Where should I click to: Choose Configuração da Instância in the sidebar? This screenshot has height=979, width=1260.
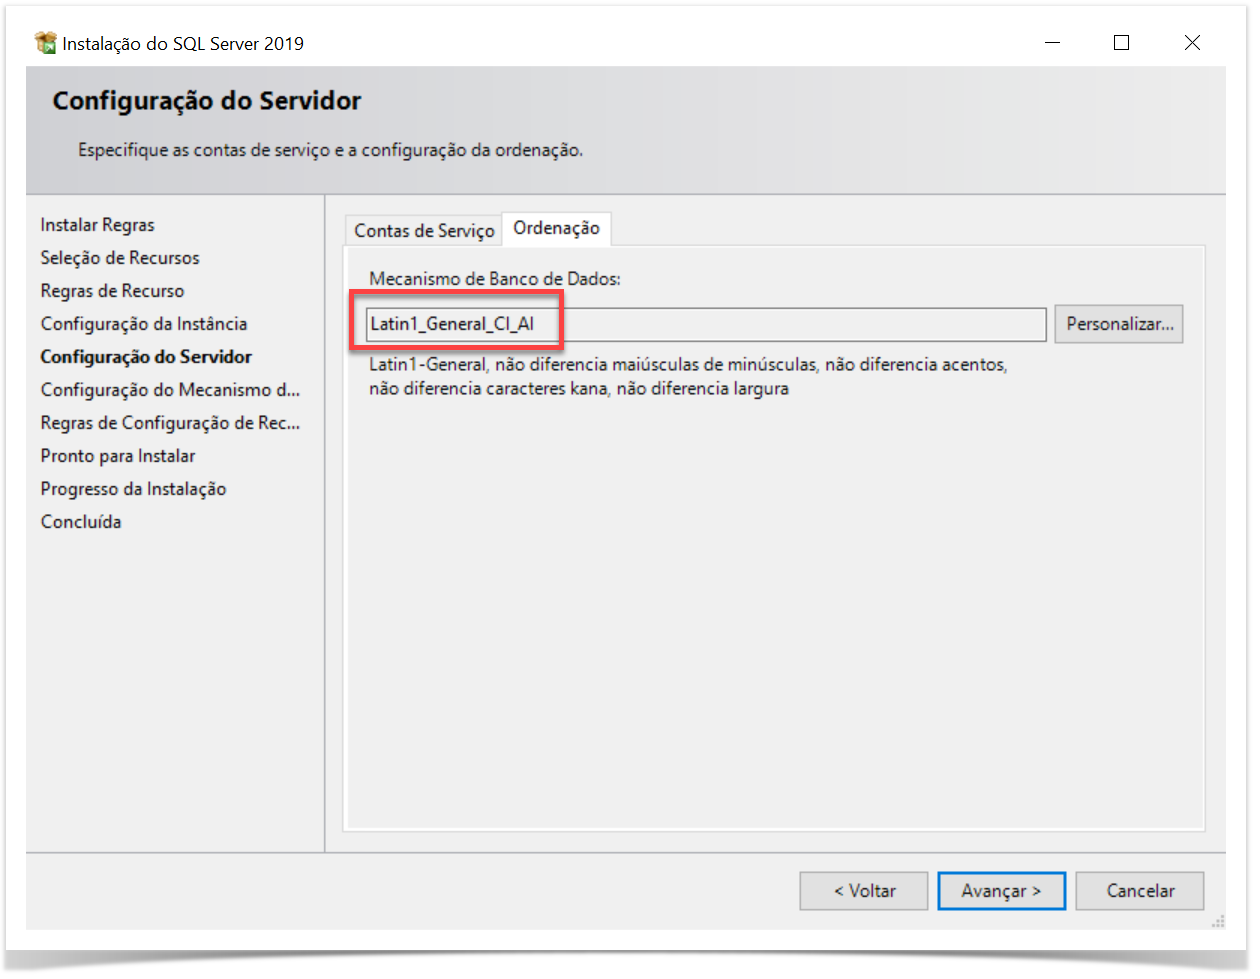(x=144, y=324)
